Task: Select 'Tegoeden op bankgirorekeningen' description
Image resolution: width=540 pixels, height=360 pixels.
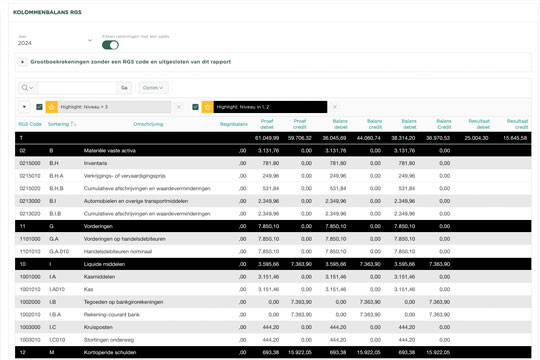Action: tap(123, 302)
